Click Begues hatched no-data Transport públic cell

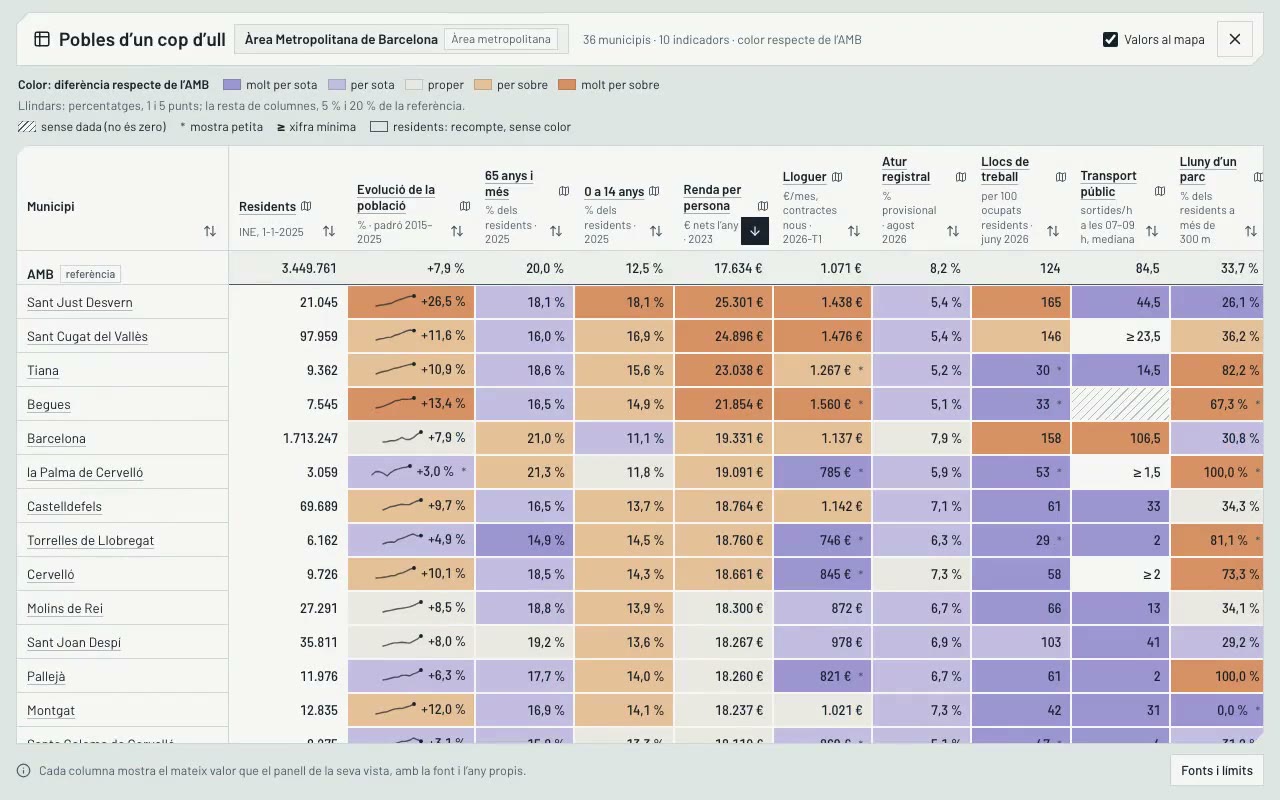tap(1120, 404)
